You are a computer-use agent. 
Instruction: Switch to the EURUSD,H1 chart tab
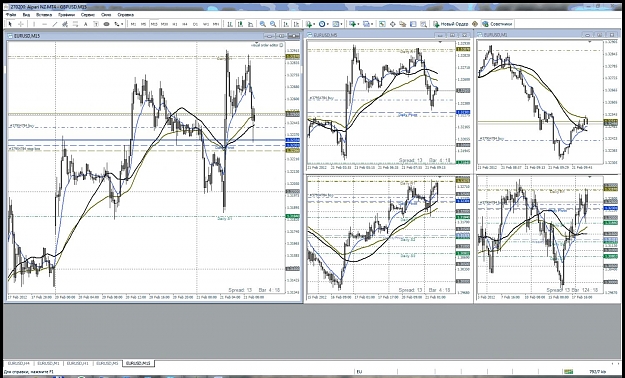77,364
